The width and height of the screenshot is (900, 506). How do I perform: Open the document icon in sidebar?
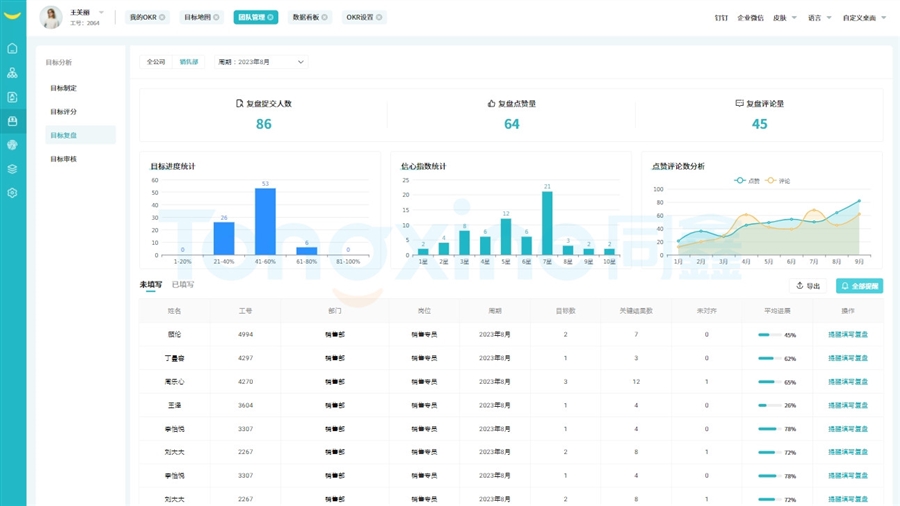pos(12,97)
